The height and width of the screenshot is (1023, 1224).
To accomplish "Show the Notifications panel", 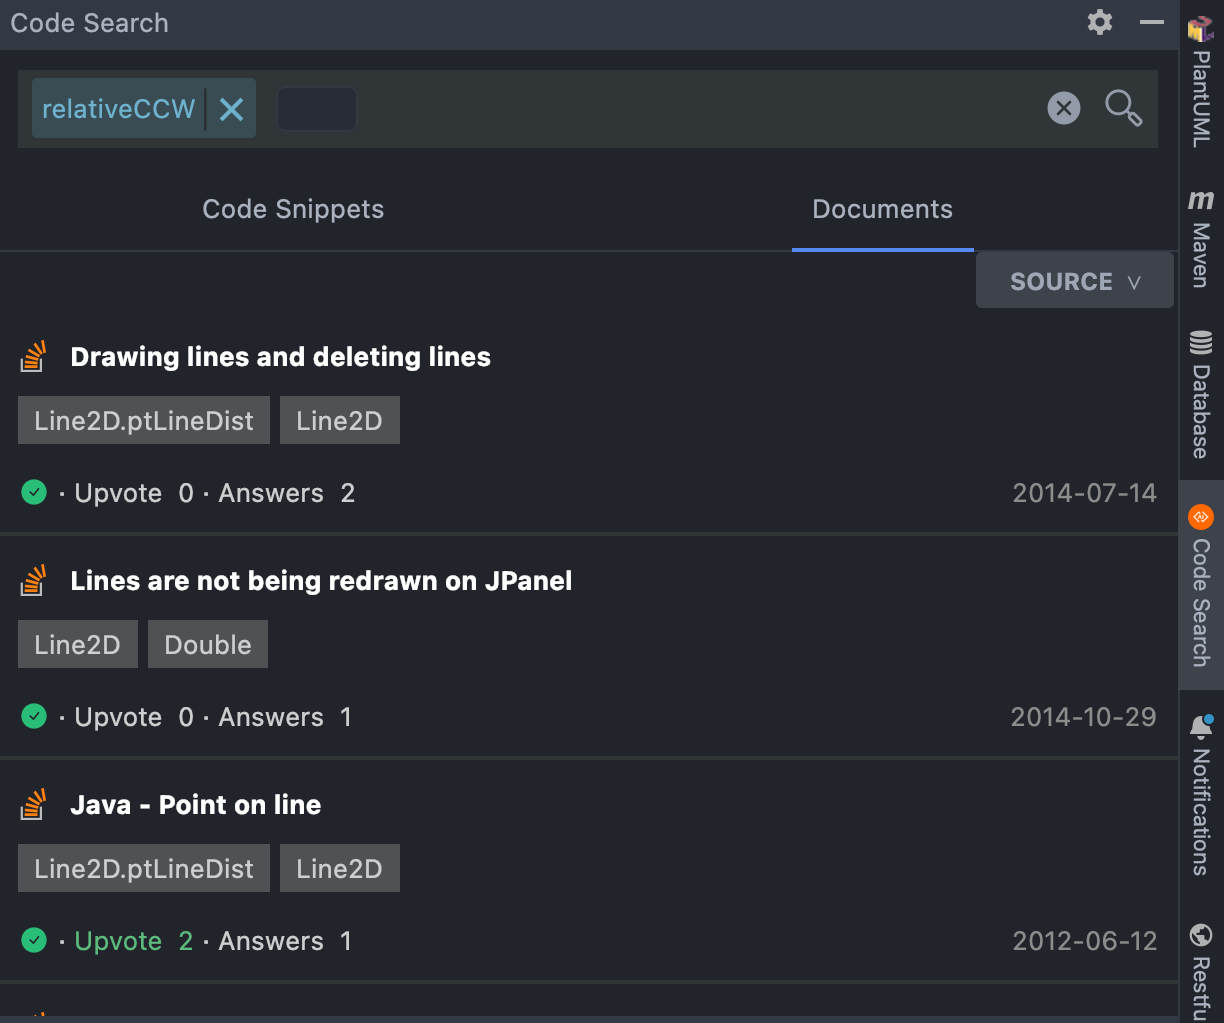I will click(1201, 796).
